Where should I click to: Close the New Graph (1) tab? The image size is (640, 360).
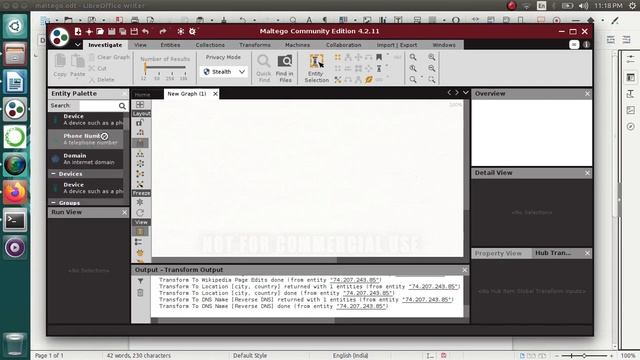pyautogui.click(x=215, y=94)
